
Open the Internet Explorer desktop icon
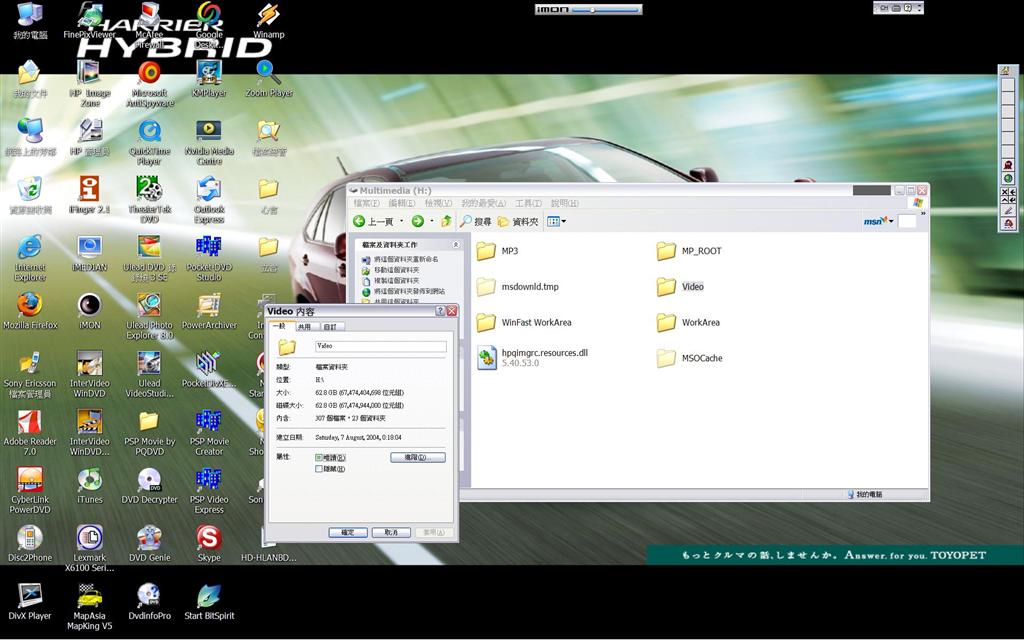pyautogui.click(x=30, y=257)
